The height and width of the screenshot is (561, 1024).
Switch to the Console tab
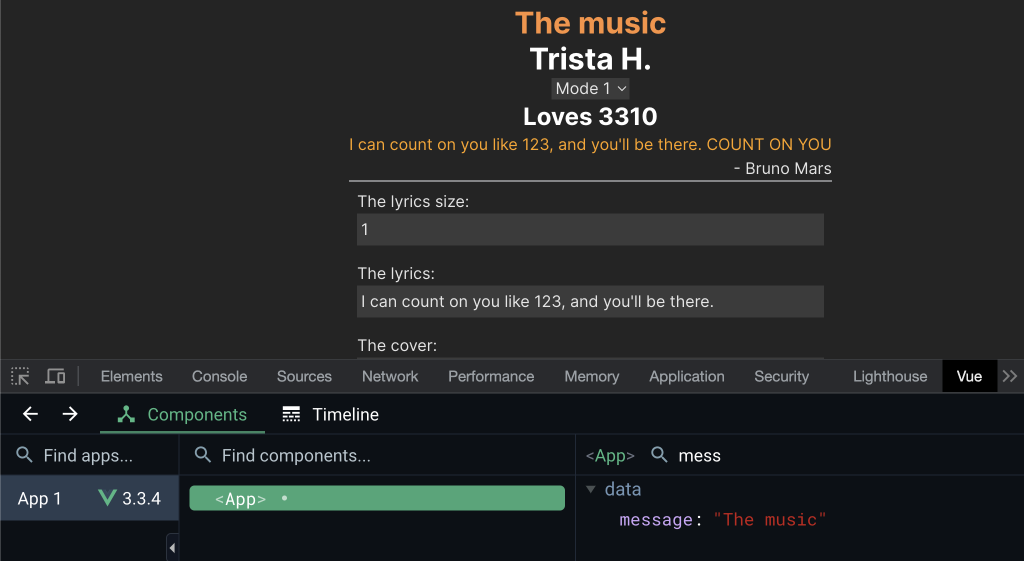pos(219,376)
